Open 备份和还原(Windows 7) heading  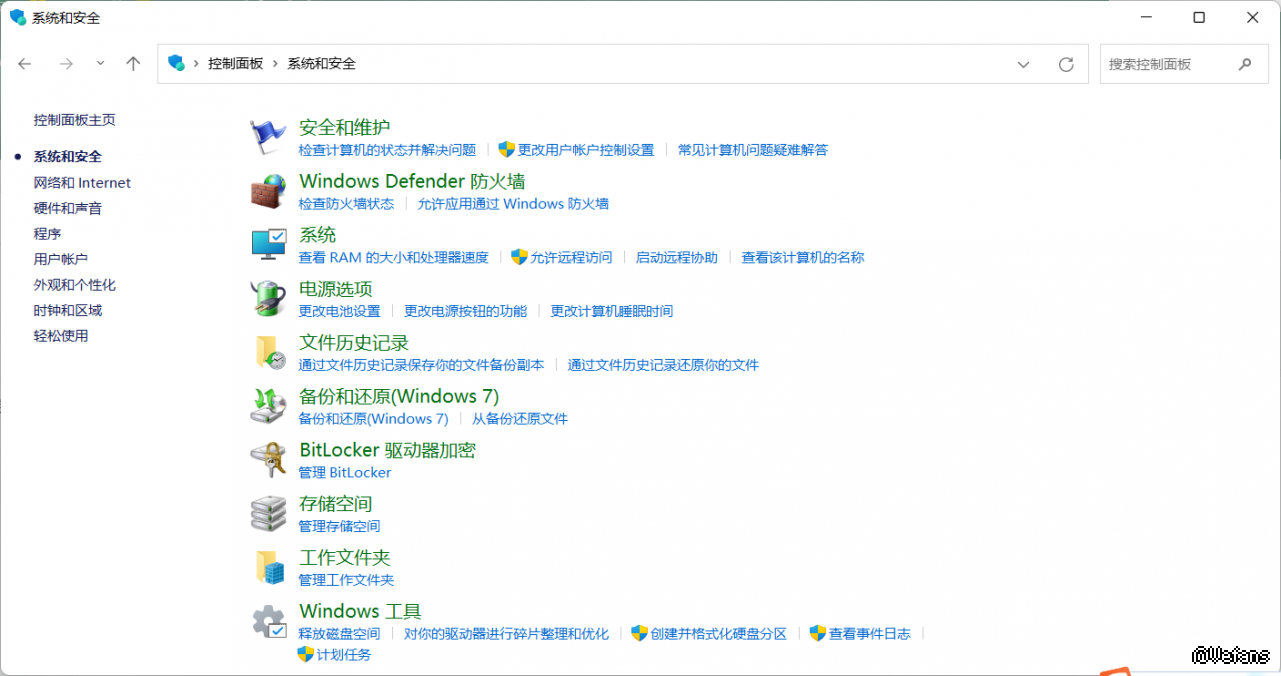click(x=399, y=396)
